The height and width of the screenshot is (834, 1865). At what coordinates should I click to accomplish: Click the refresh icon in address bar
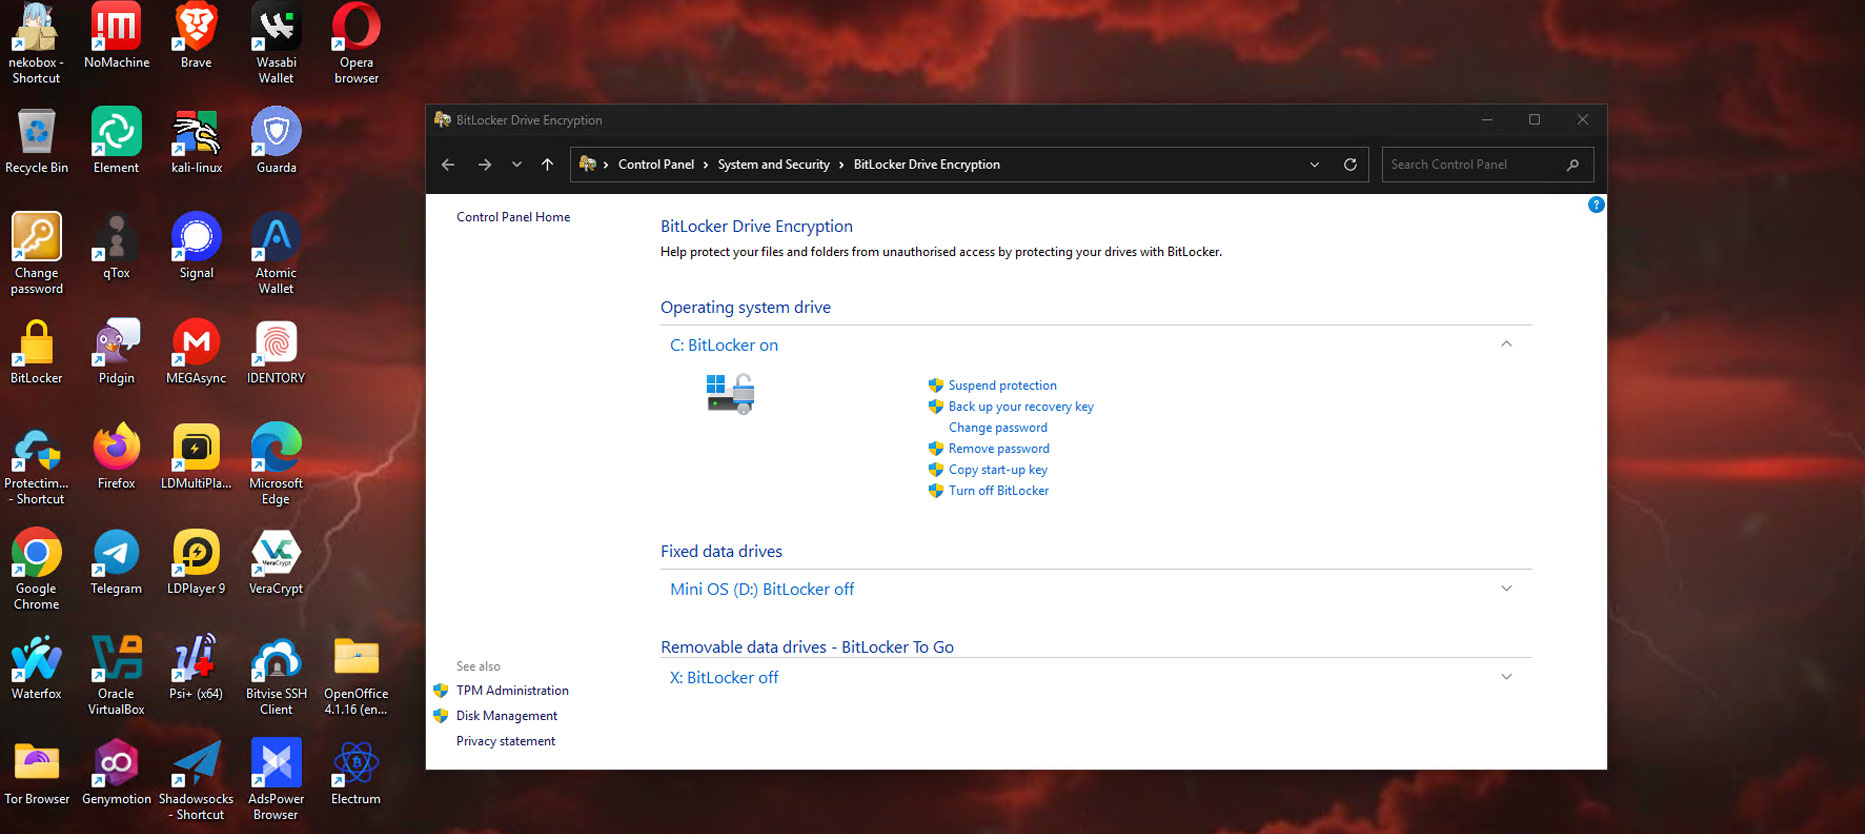click(x=1350, y=165)
